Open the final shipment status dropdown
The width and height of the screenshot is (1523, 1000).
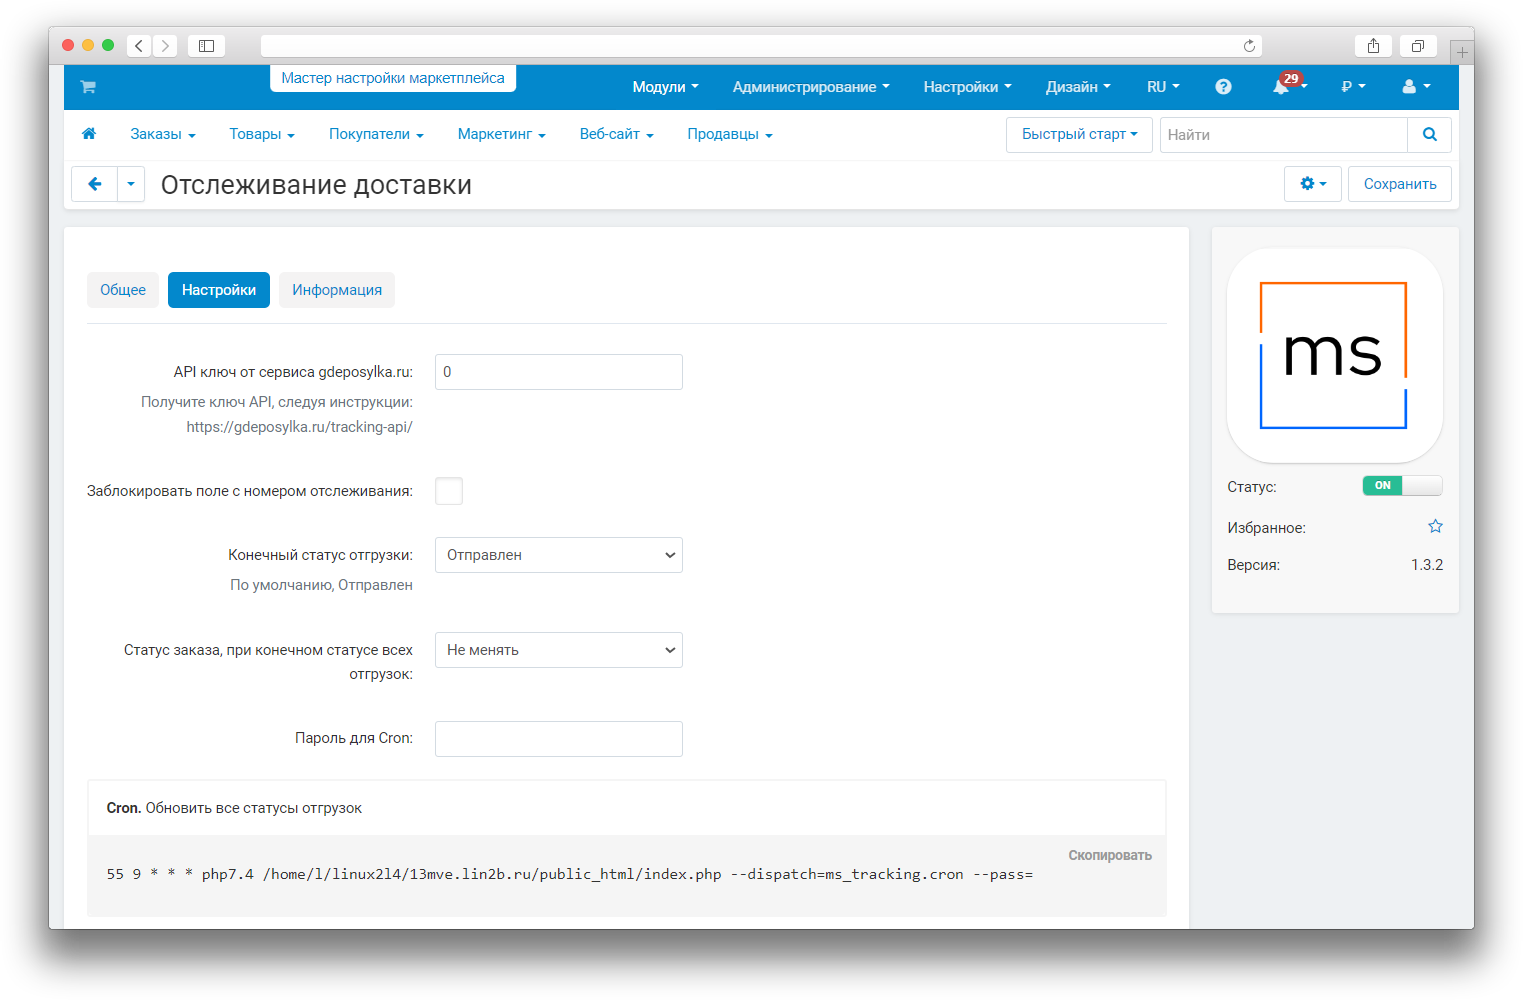[558, 555]
